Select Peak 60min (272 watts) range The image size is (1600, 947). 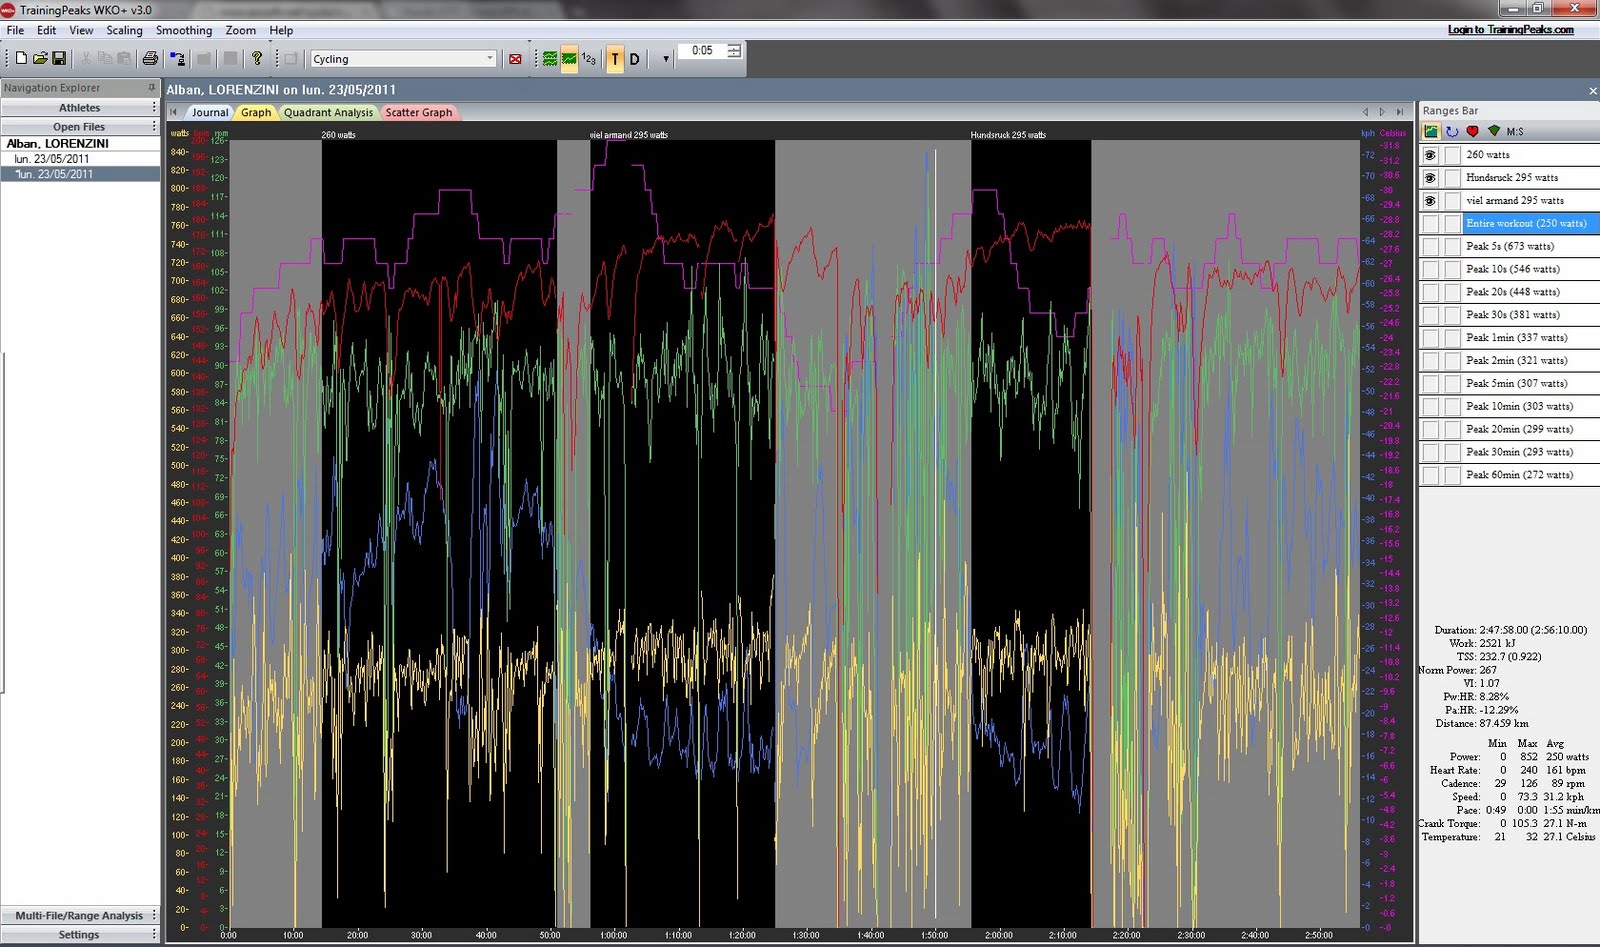tap(1519, 475)
